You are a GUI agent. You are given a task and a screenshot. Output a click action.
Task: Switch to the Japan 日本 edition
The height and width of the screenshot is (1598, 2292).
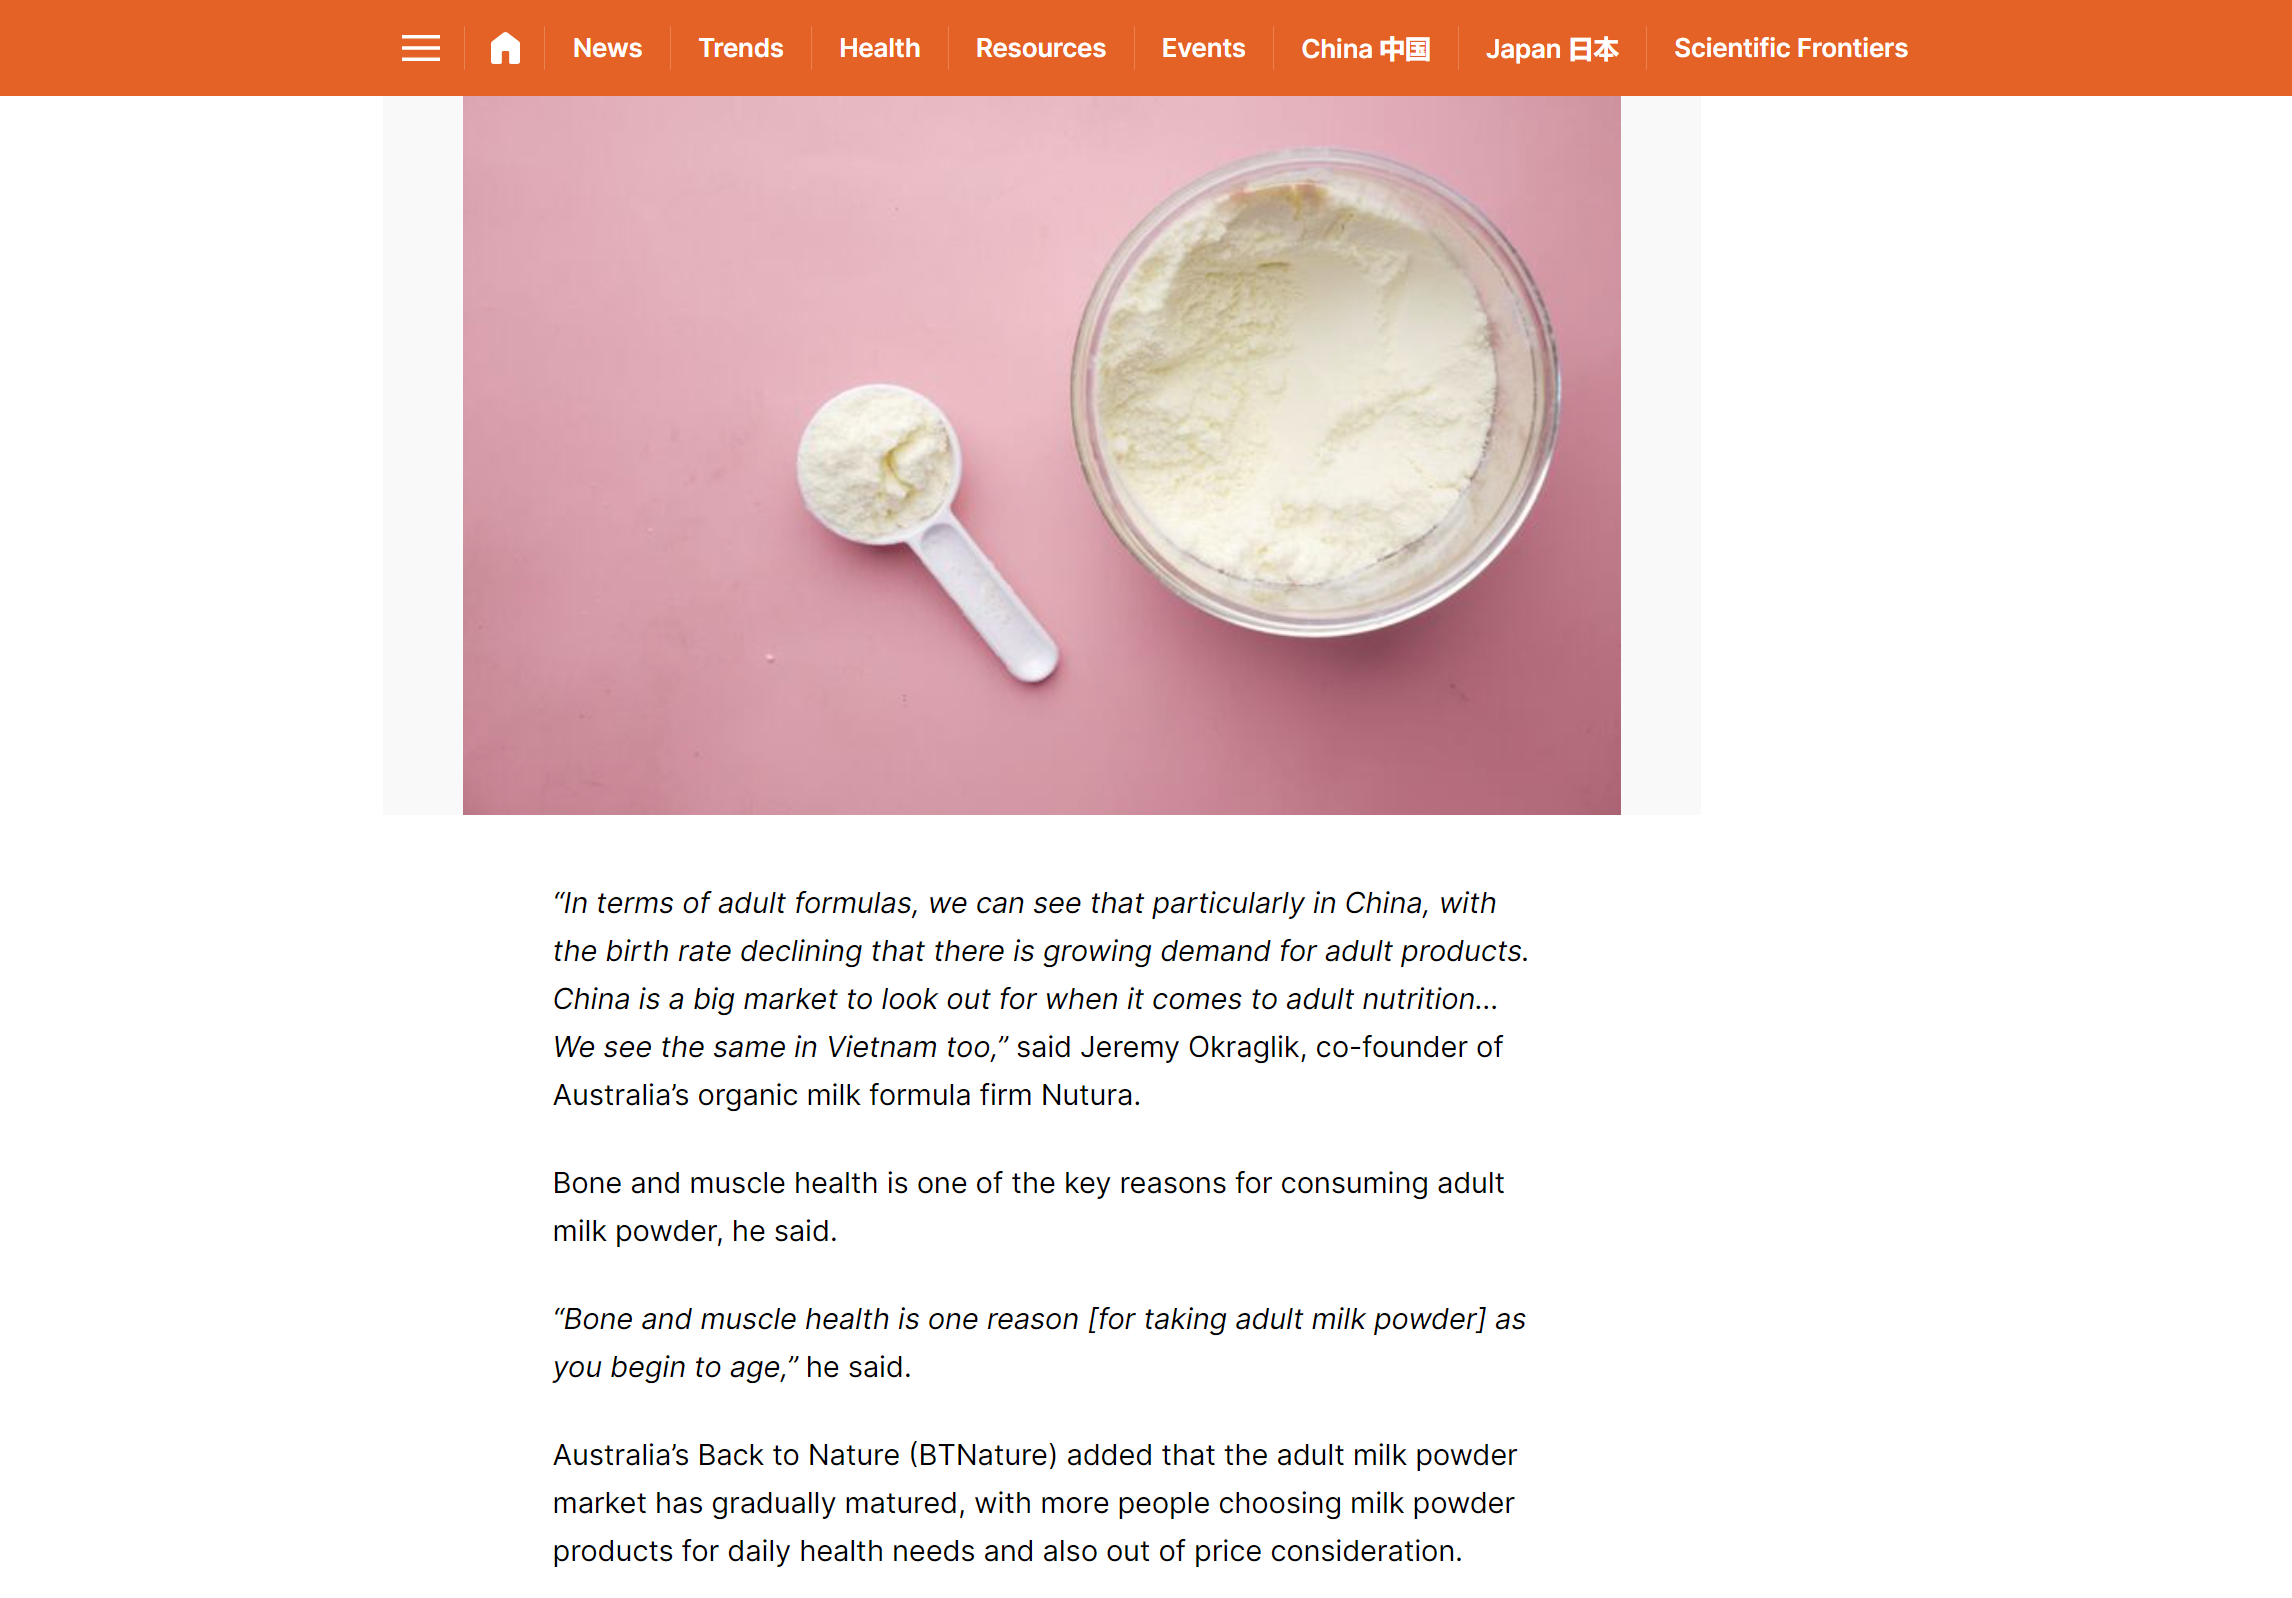click(1552, 48)
